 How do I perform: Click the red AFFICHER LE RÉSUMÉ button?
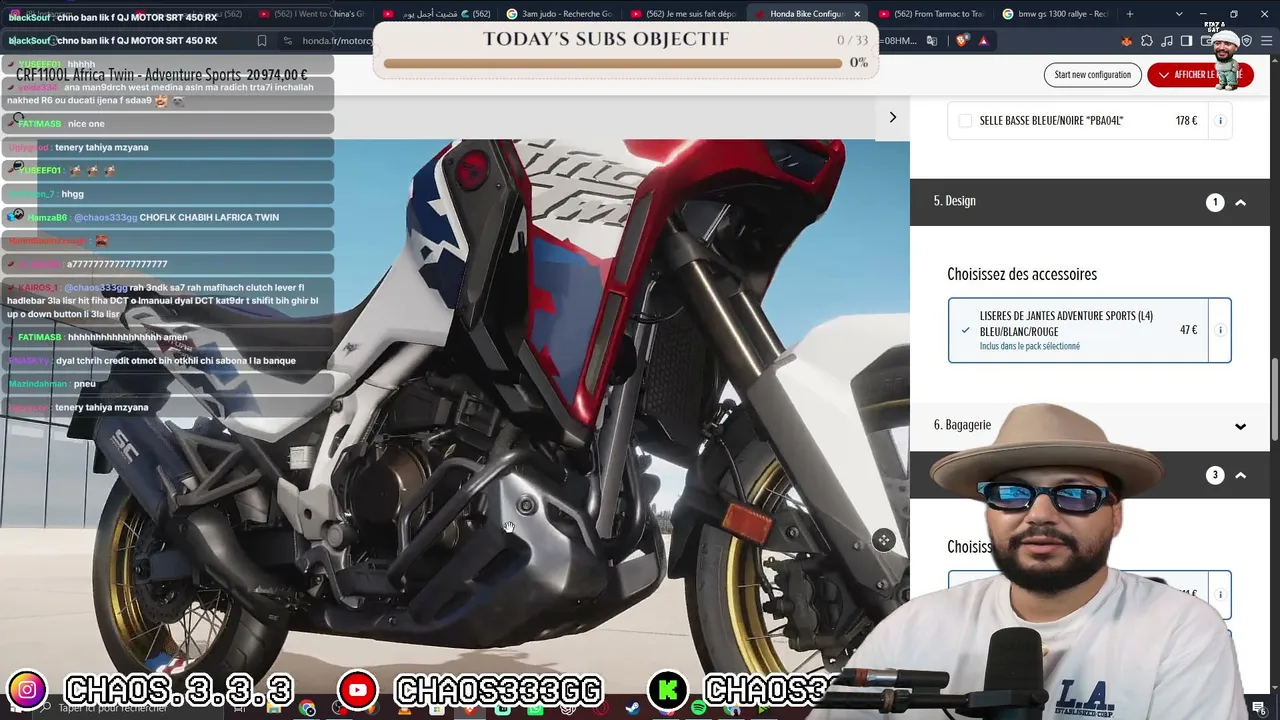coord(1198,75)
